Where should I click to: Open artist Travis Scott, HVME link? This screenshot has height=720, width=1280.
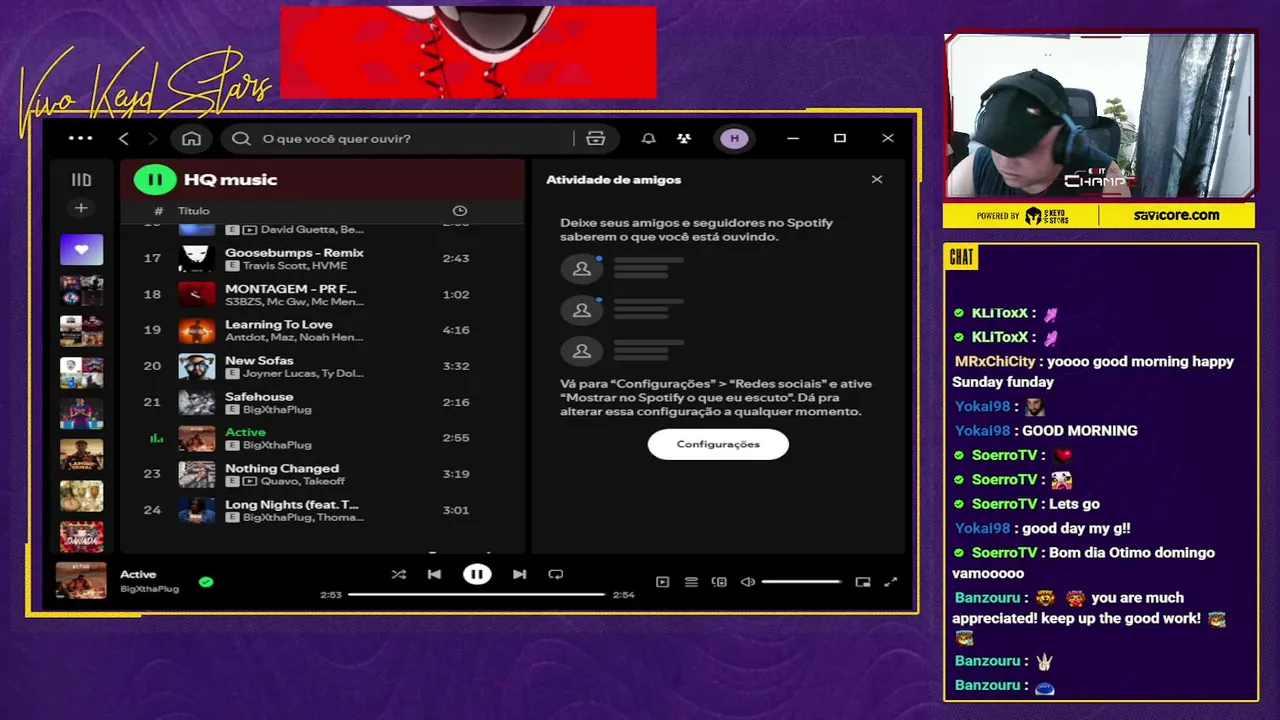click(x=295, y=266)
